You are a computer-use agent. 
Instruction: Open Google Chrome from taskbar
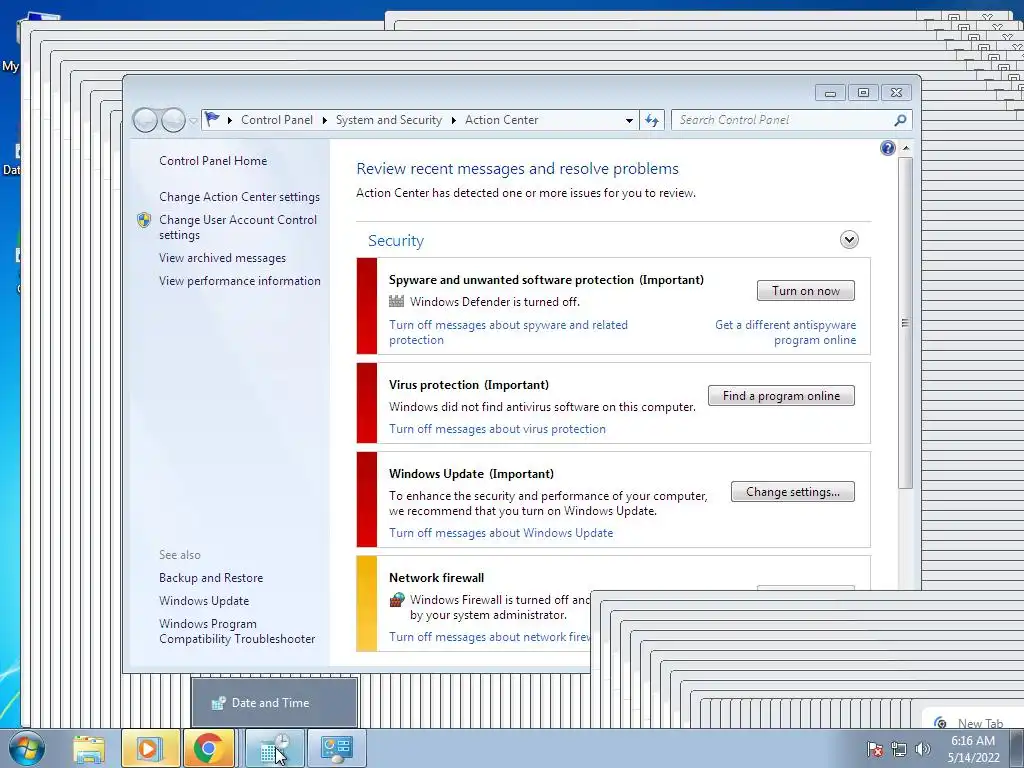tap(209, 748)
